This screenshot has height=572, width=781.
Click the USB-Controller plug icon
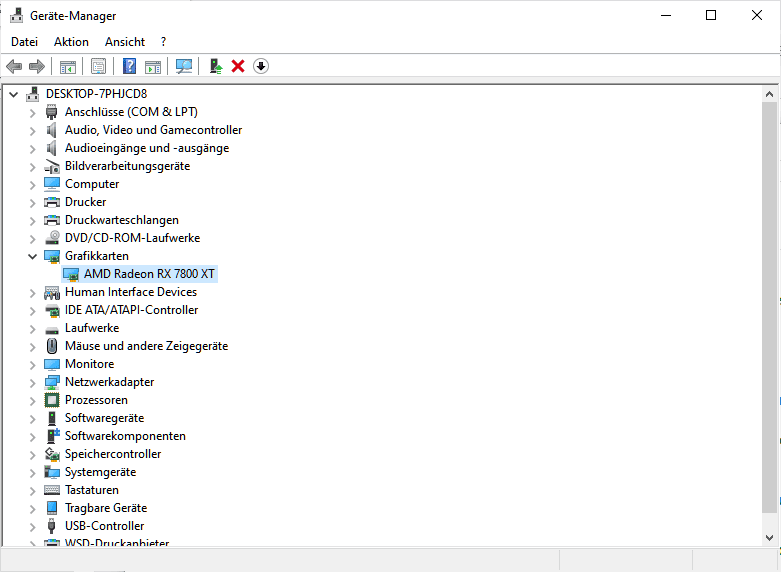(51, 526)
